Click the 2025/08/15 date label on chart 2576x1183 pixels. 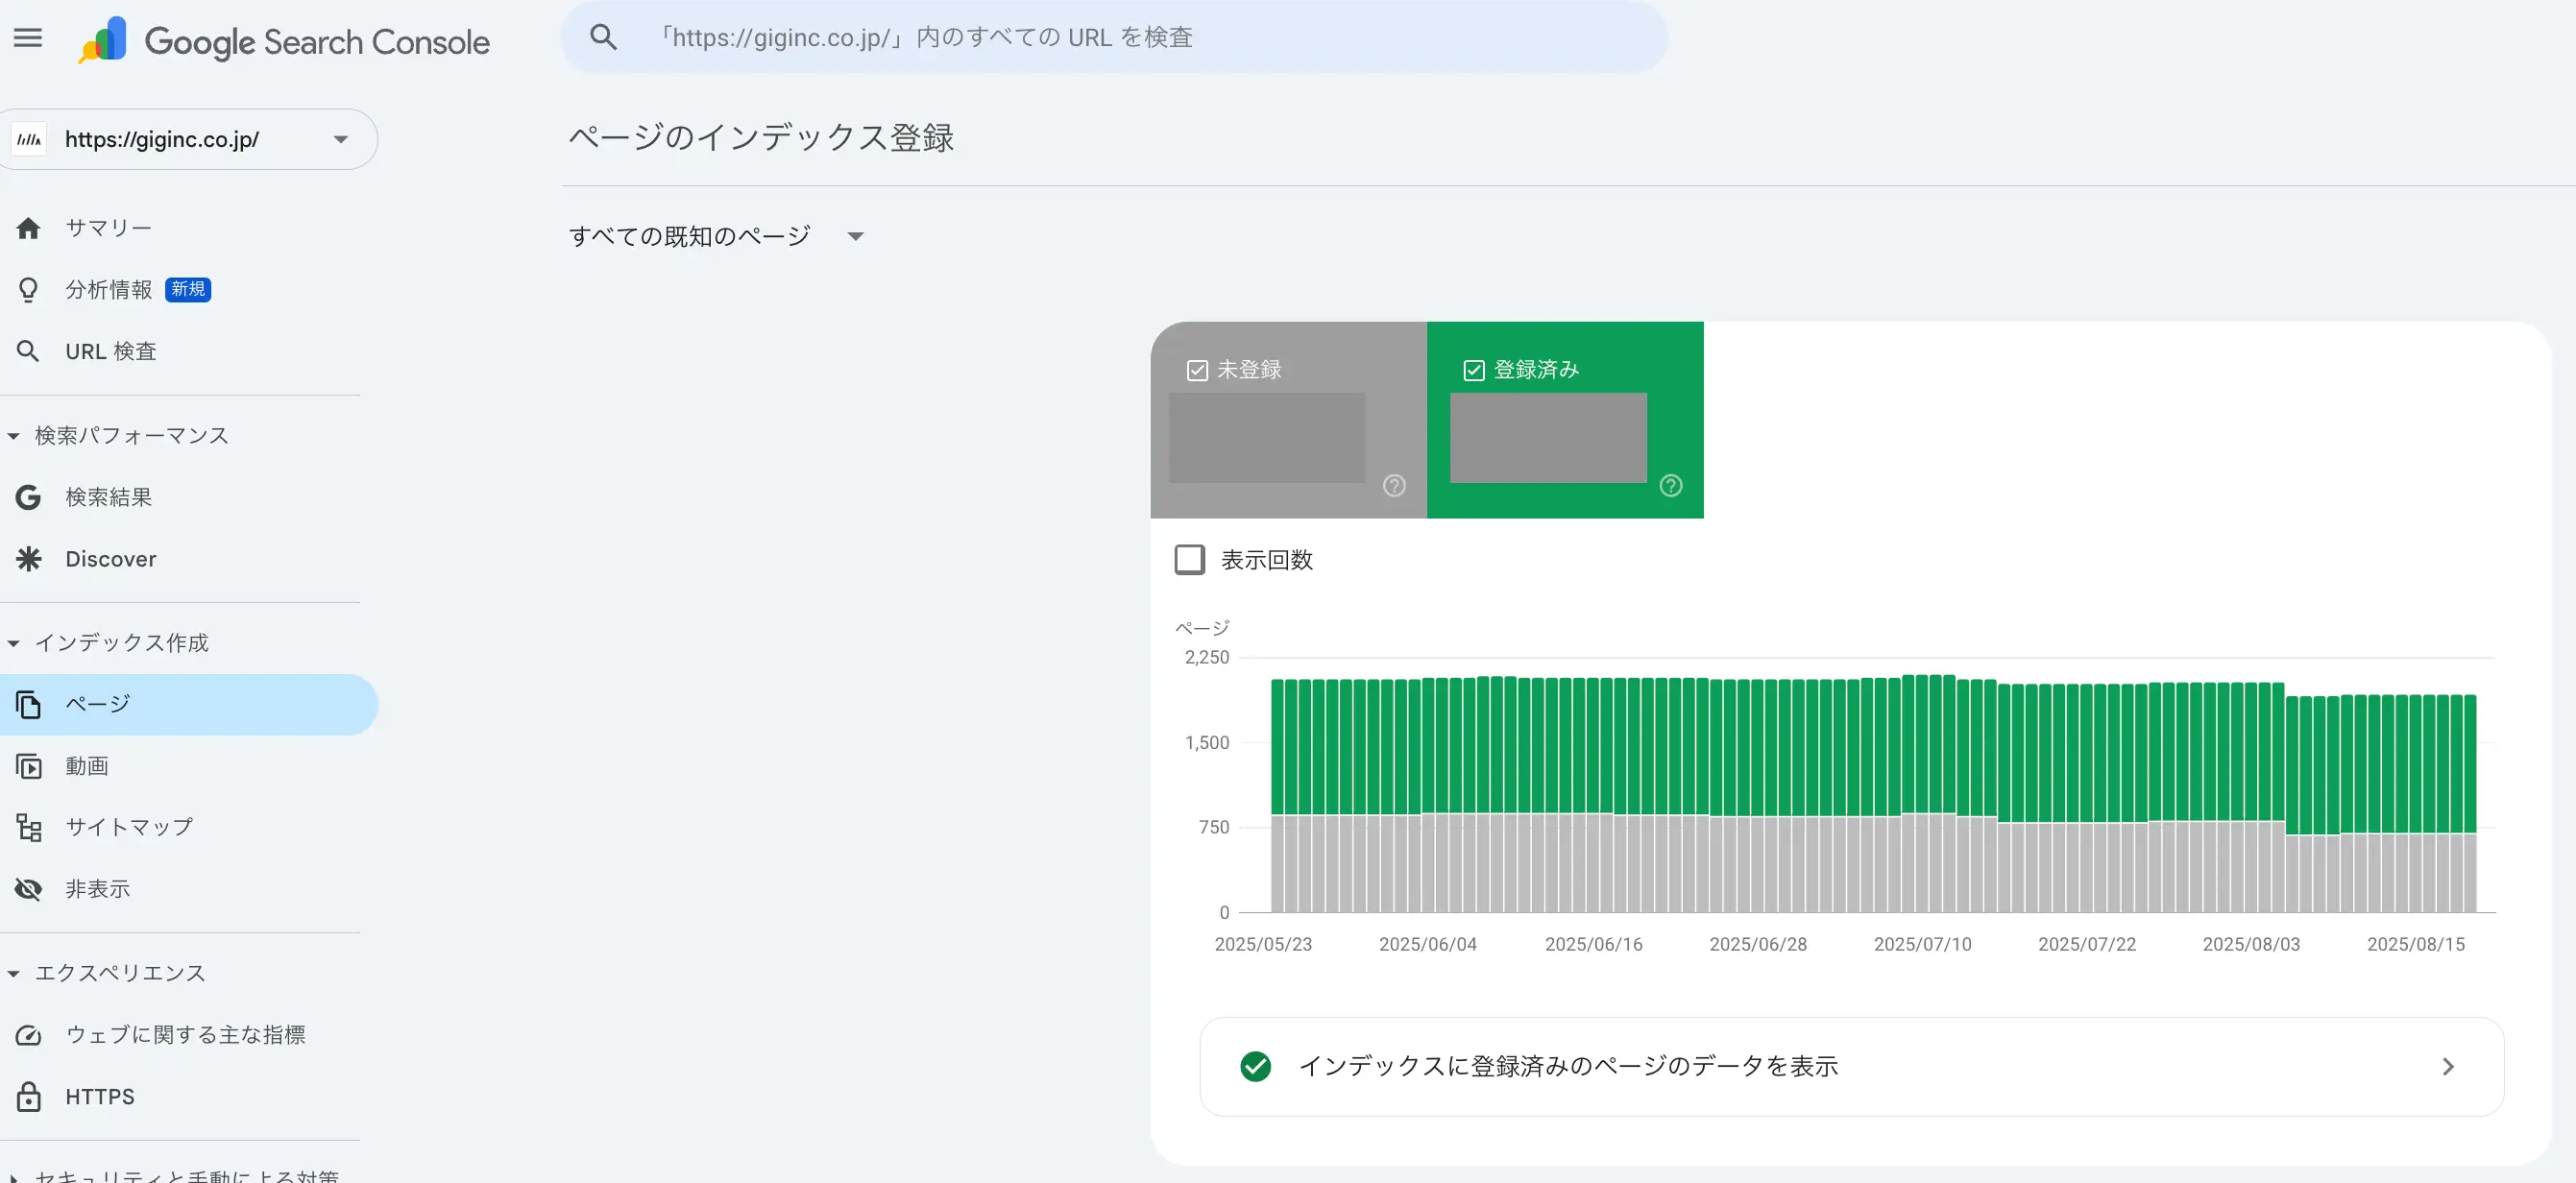(2416, 945)
